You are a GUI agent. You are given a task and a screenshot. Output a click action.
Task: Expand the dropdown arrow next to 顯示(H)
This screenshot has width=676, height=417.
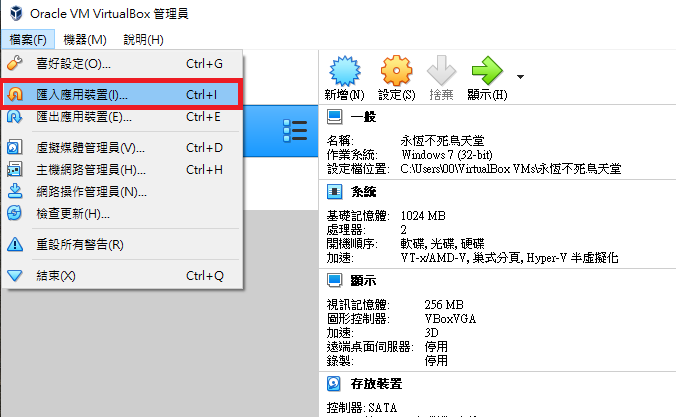tap(520, 77)
